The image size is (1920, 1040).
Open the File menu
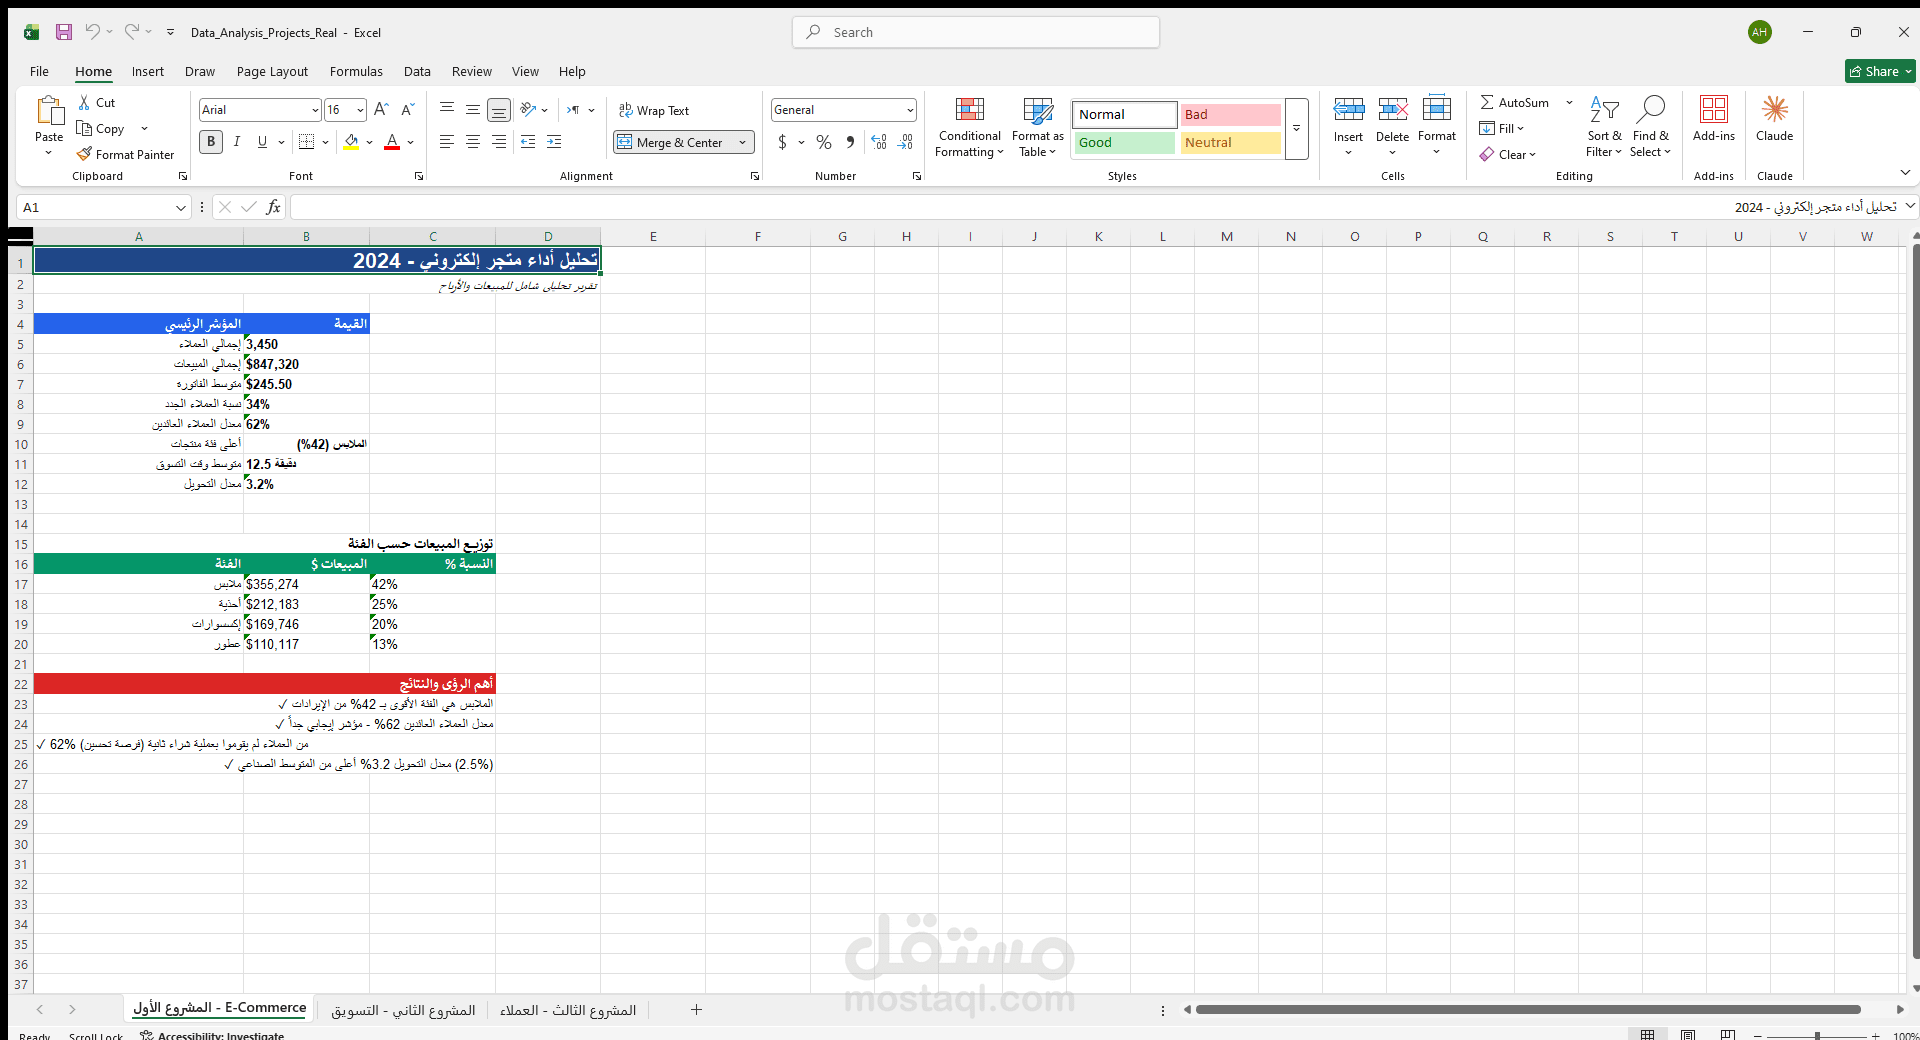point(39,71)
